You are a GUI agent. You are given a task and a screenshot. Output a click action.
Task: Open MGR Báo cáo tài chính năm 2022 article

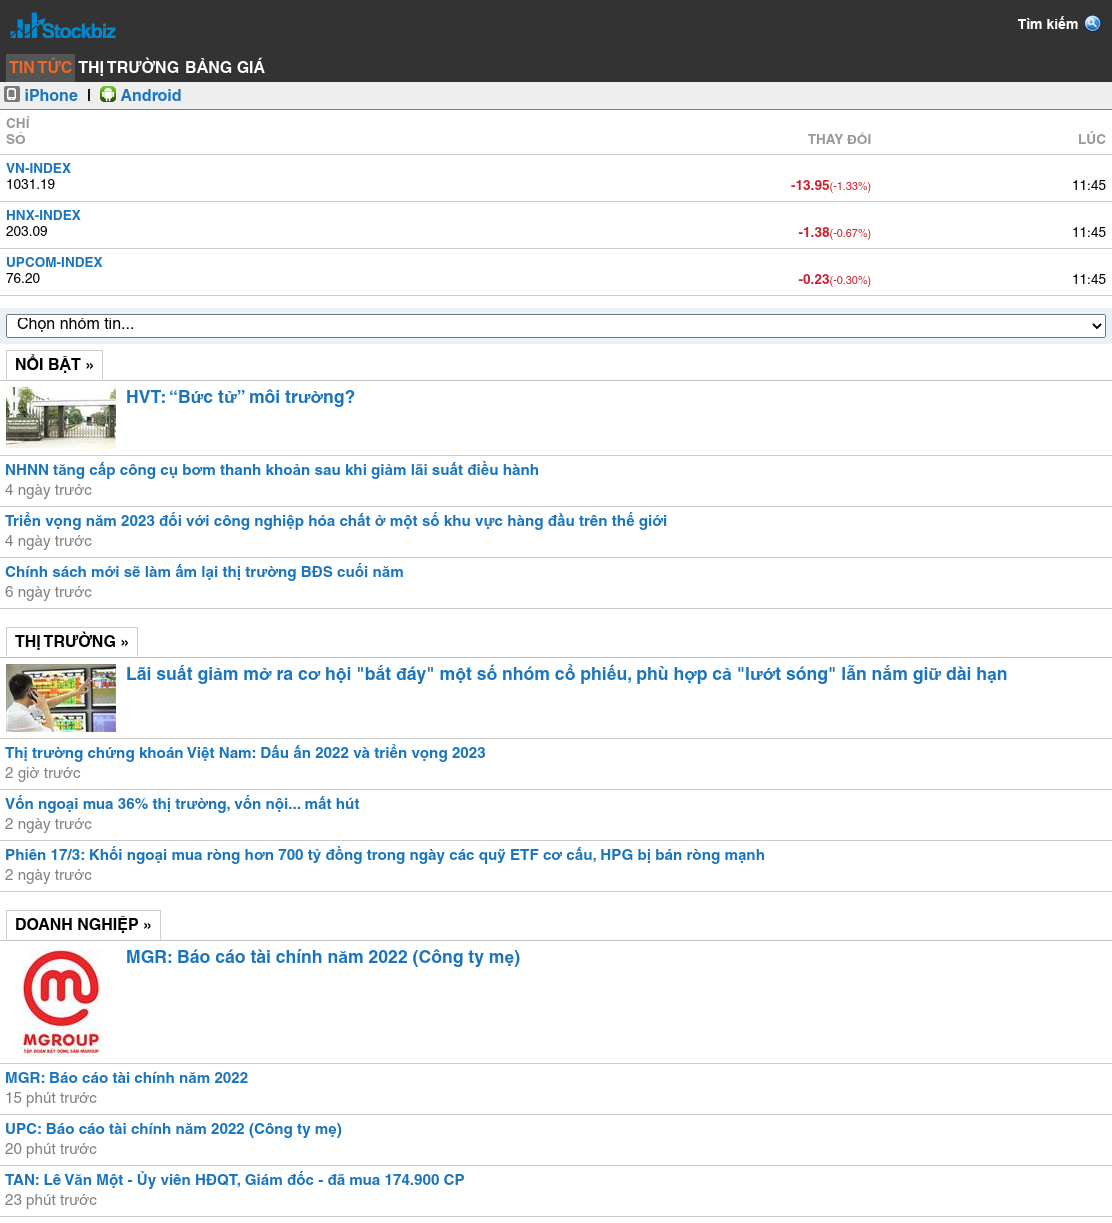126,1078
